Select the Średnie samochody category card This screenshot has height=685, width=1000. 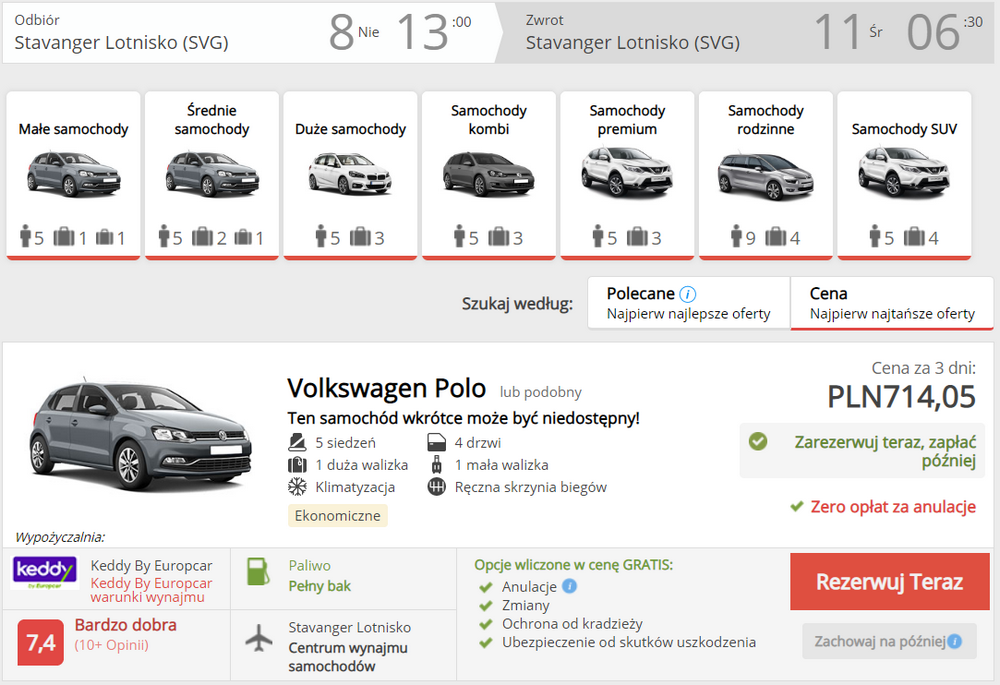point(212,175)
